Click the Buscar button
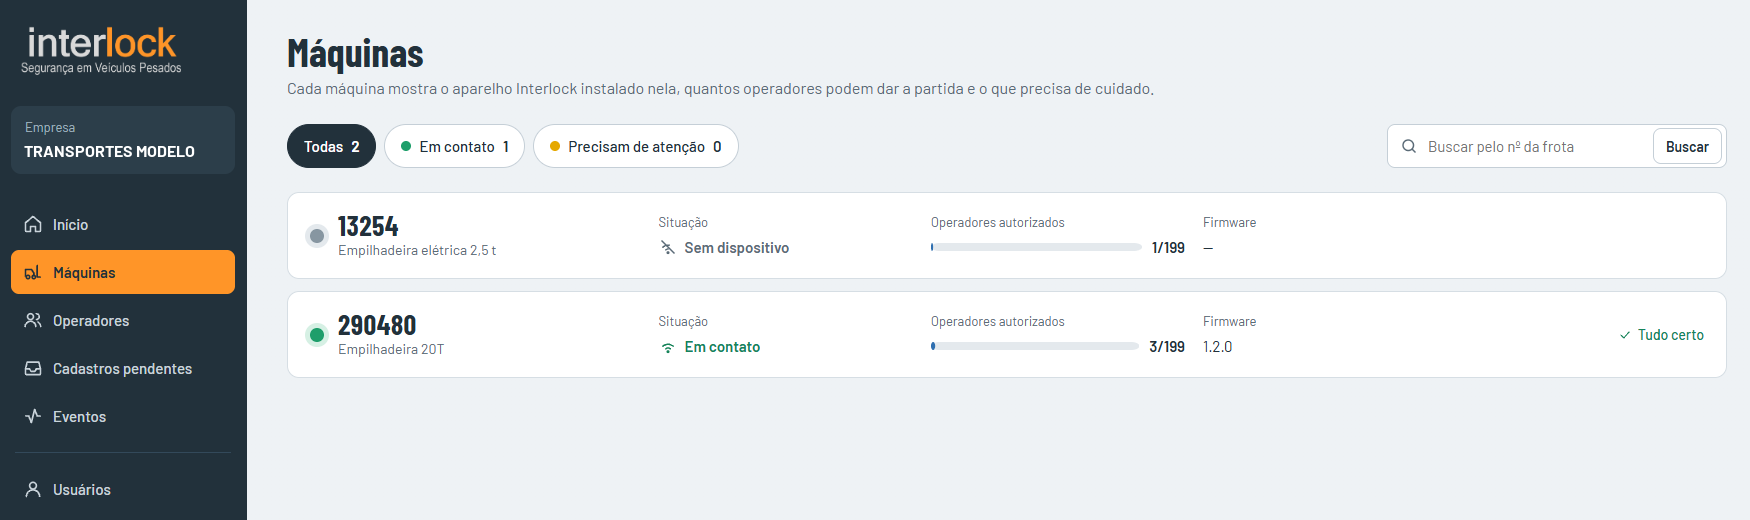 pos(1687,146)
